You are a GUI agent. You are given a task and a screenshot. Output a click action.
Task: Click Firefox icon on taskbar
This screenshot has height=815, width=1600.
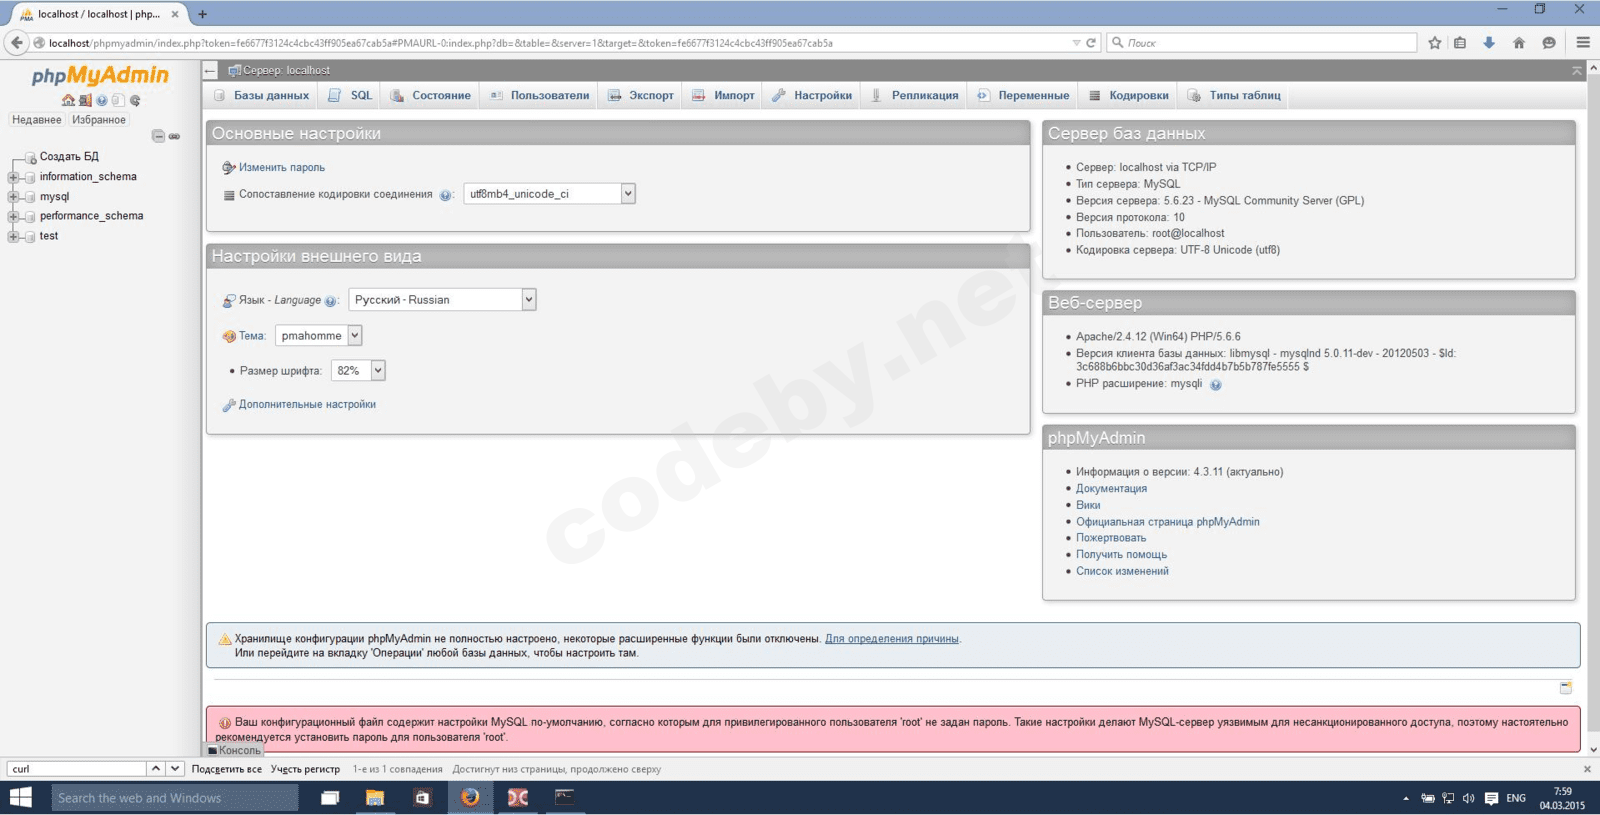pyautogui.click(x=470, y=797)
